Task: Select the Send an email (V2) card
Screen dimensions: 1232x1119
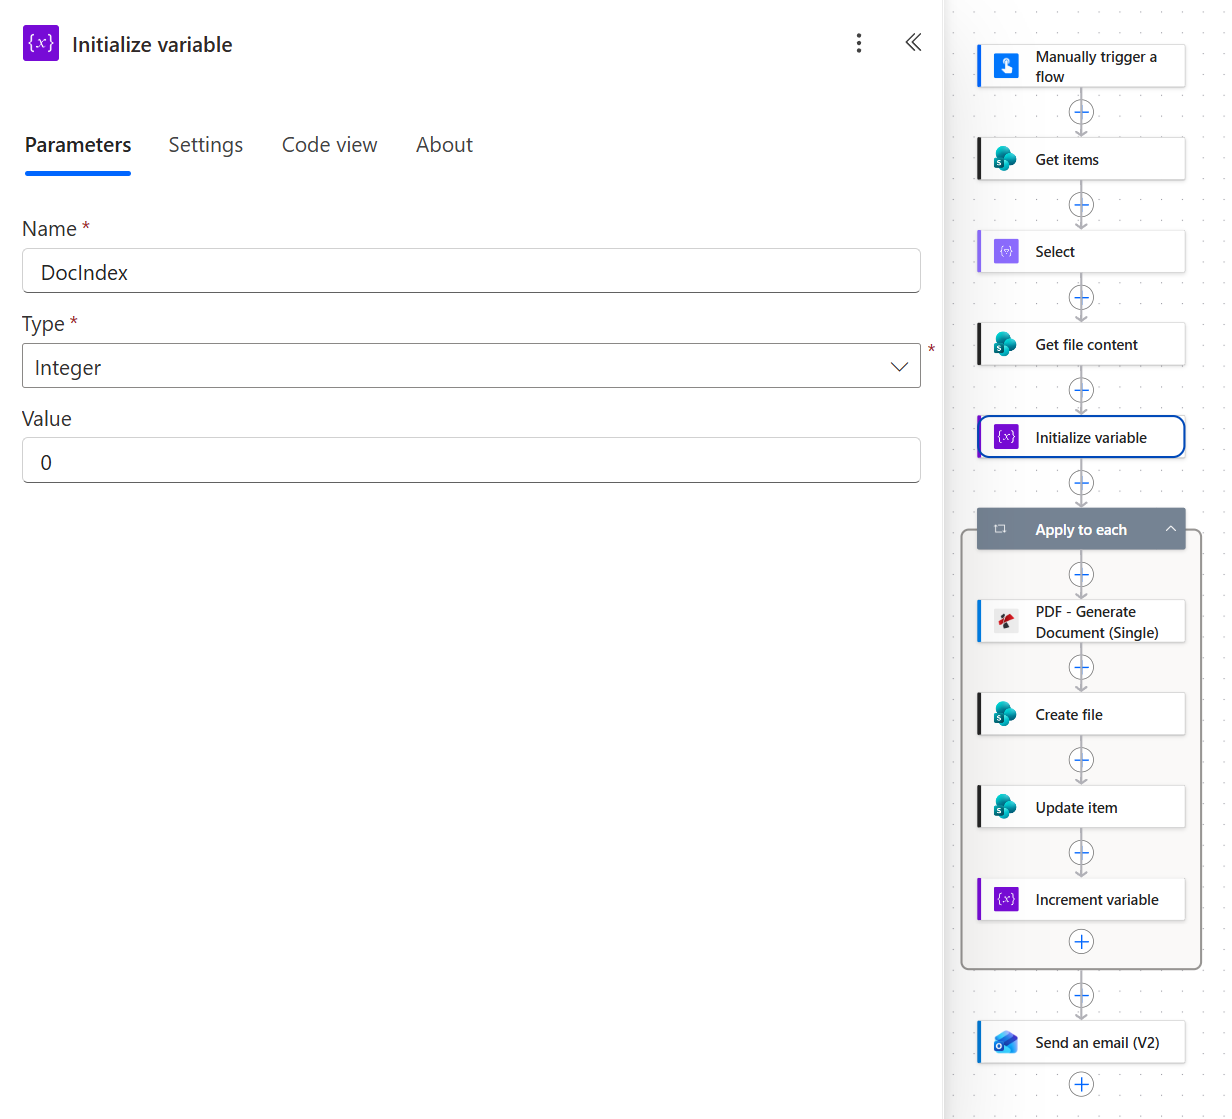Action: point(1081,1042)
